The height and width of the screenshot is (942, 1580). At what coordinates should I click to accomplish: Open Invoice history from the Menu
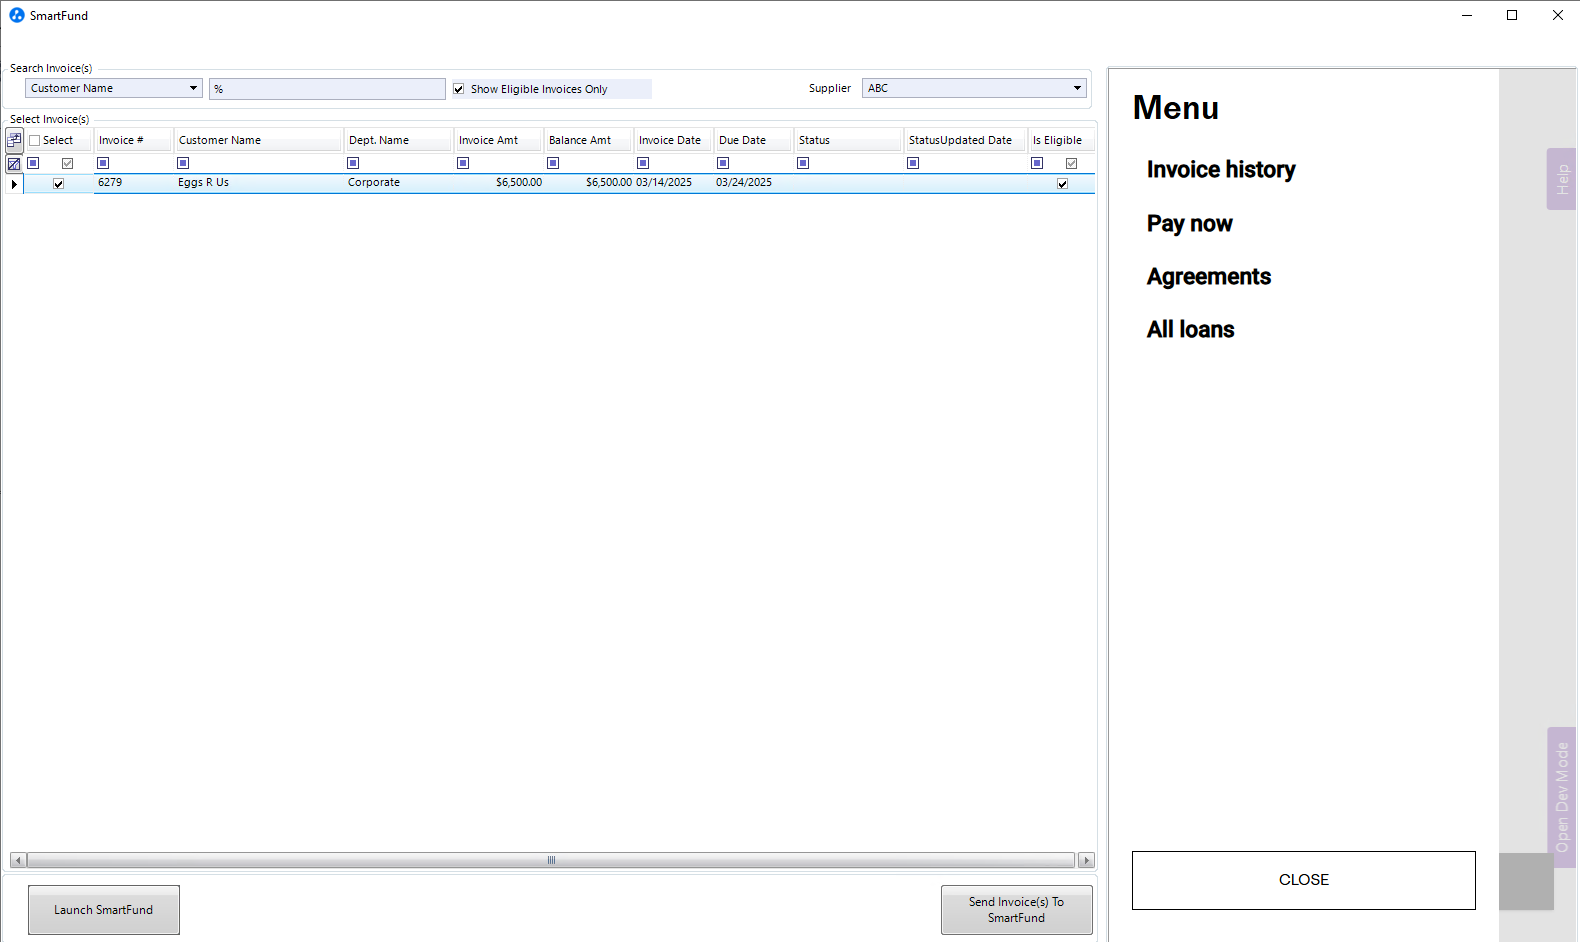[1220, 170]
